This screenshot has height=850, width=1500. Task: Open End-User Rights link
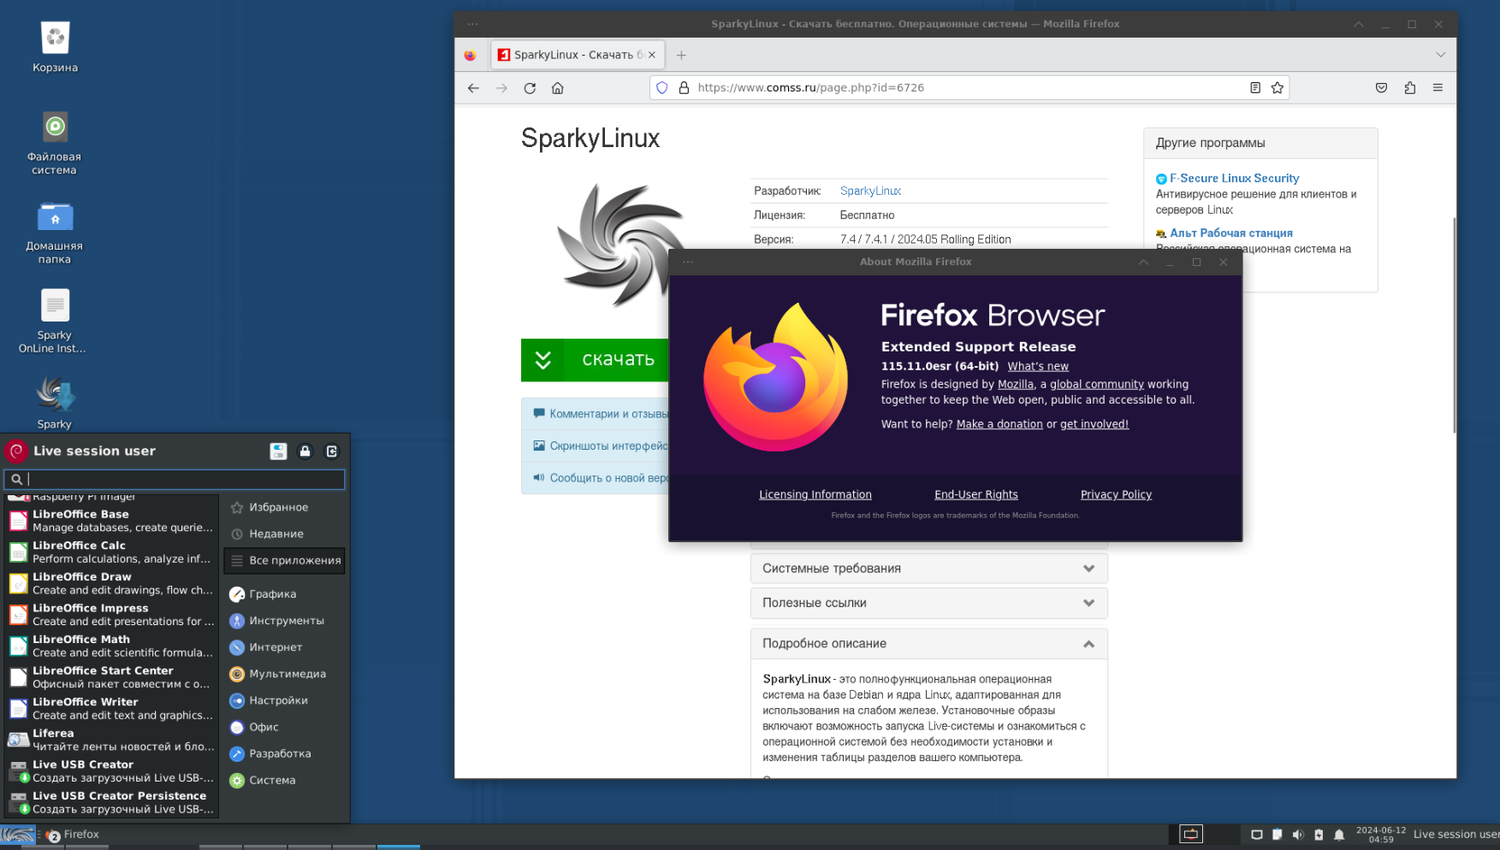[976, 495]
